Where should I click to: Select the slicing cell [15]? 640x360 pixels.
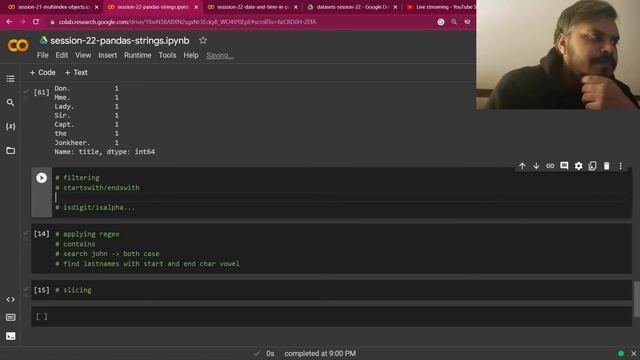(x=331, y=290)
